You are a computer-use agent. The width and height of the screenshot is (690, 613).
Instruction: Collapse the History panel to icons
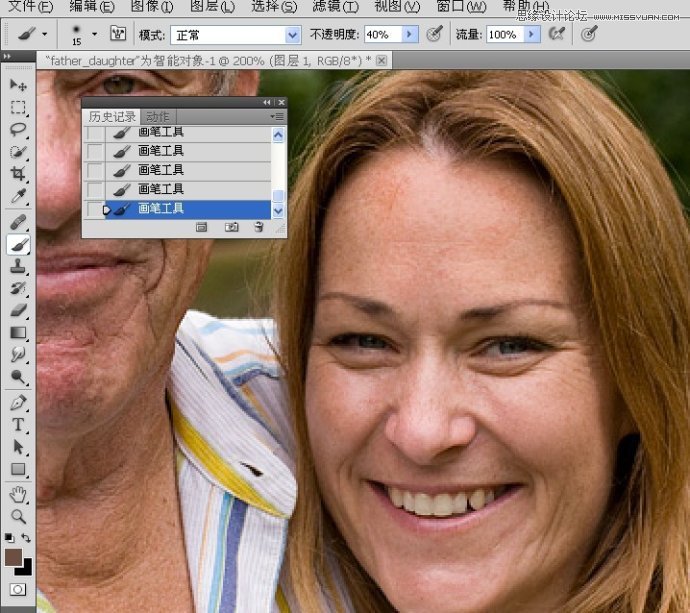point(267,103)
